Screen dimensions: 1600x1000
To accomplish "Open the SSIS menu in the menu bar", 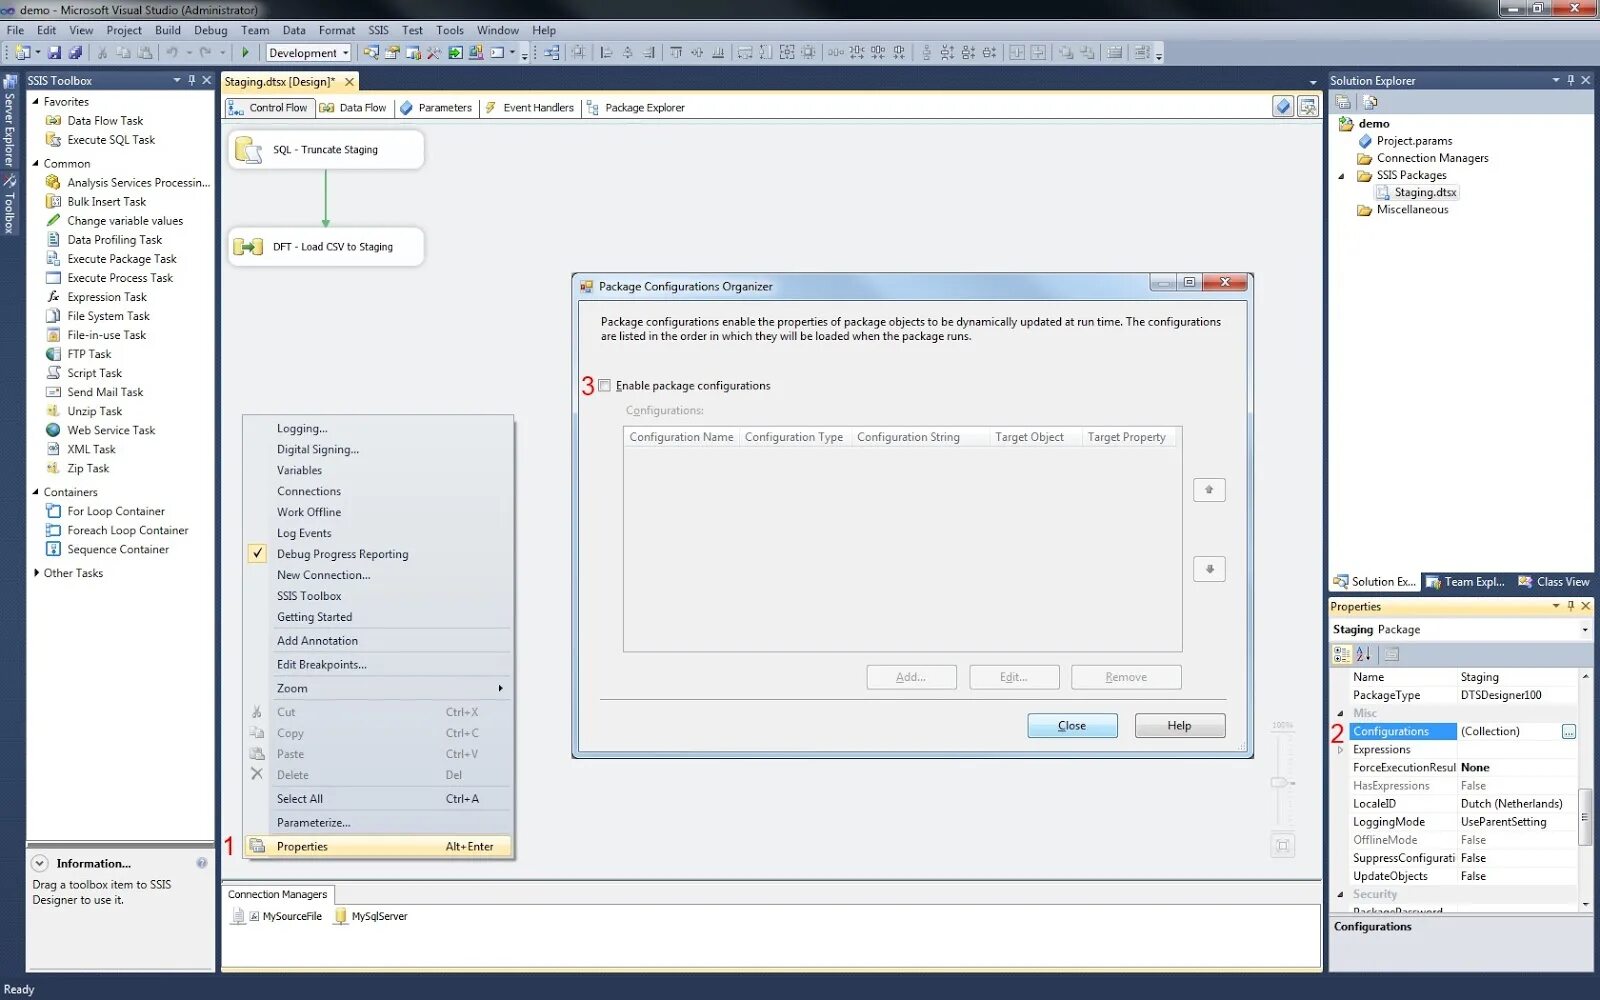I will (x=378, y=30).
